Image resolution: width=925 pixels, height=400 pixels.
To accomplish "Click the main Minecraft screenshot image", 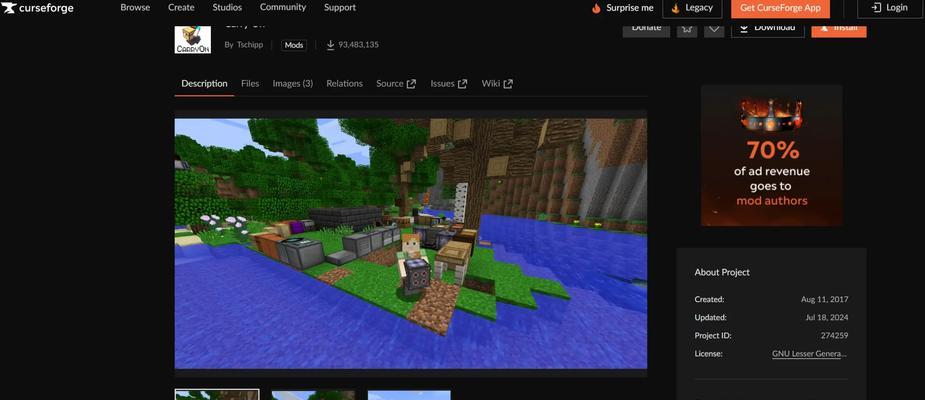I will [x=411, y=244].
